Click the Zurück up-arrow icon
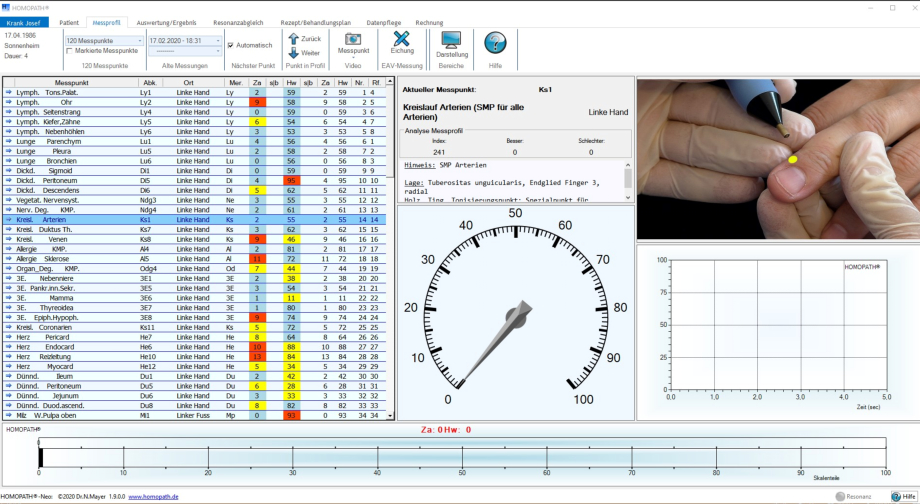 coord(293,39)
